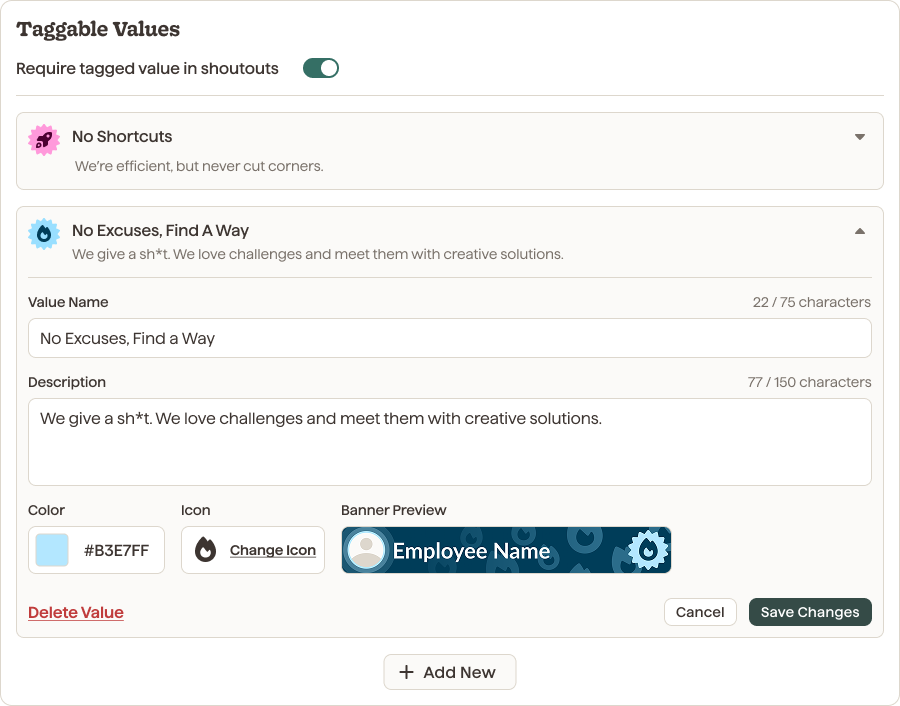Image resolution: width=900 pixels, height=706 pixels.
Task: Click "We're efficient, but never cut corners." text
Action: click(x=199, y=166)
